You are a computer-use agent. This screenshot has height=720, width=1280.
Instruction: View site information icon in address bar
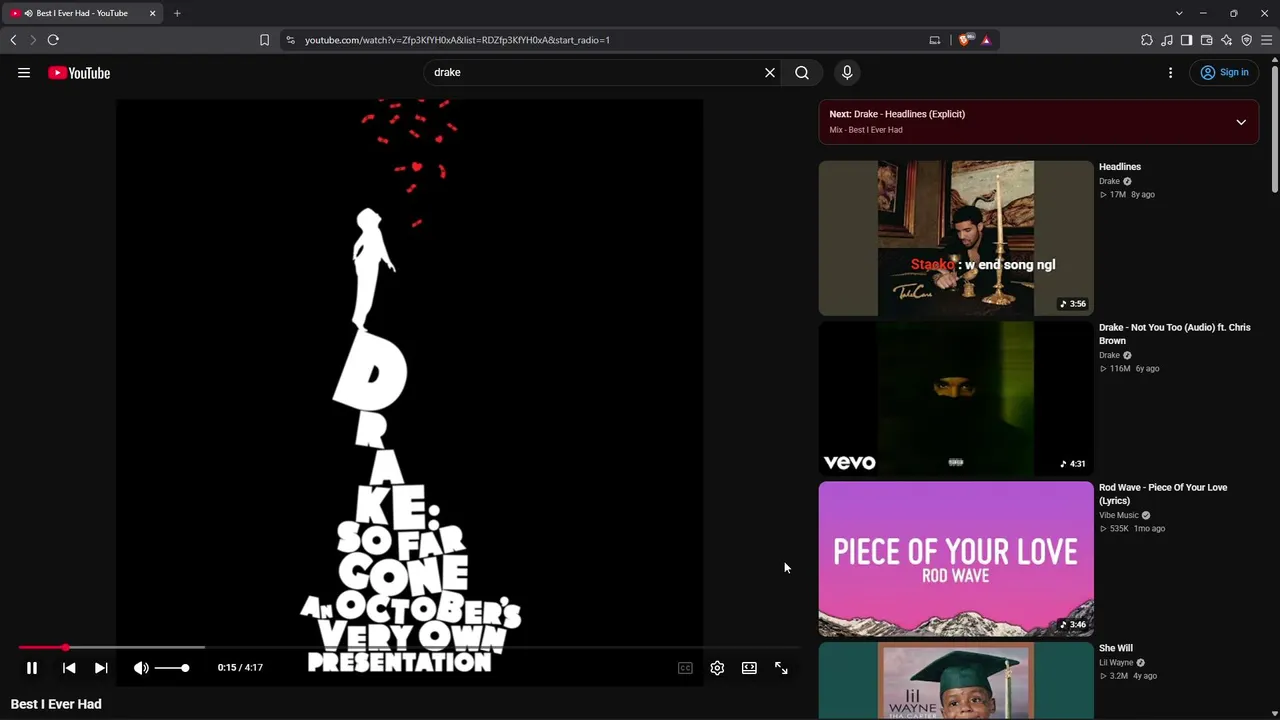[x=290, y=40]
